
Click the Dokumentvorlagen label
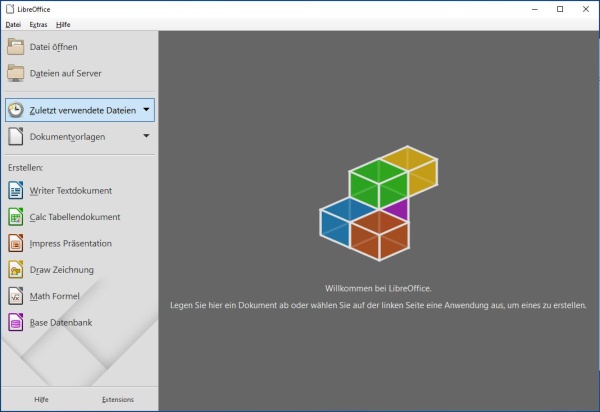(x=67, y=137)
